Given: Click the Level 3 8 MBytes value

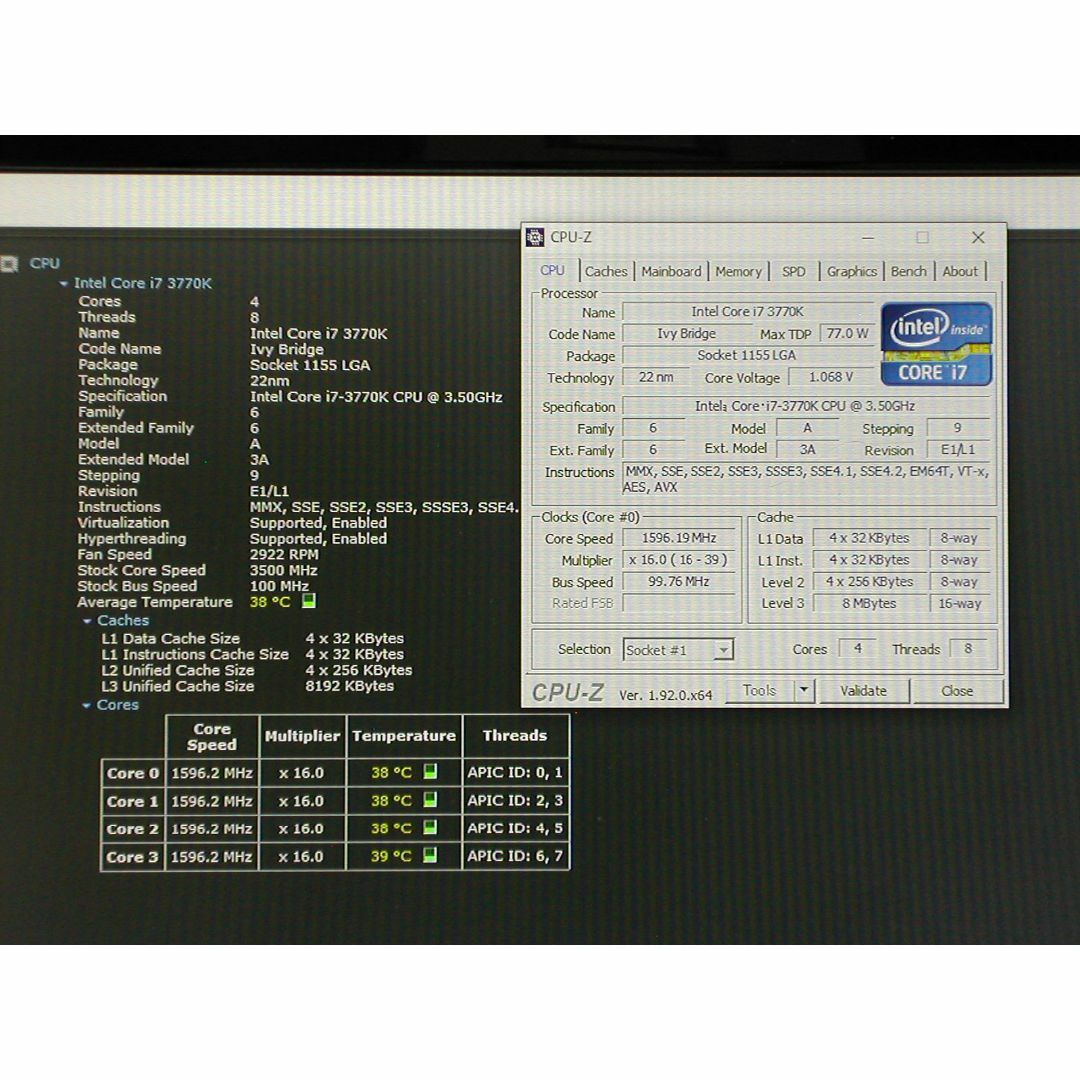Looking at the screenshot, I should 869,603.
